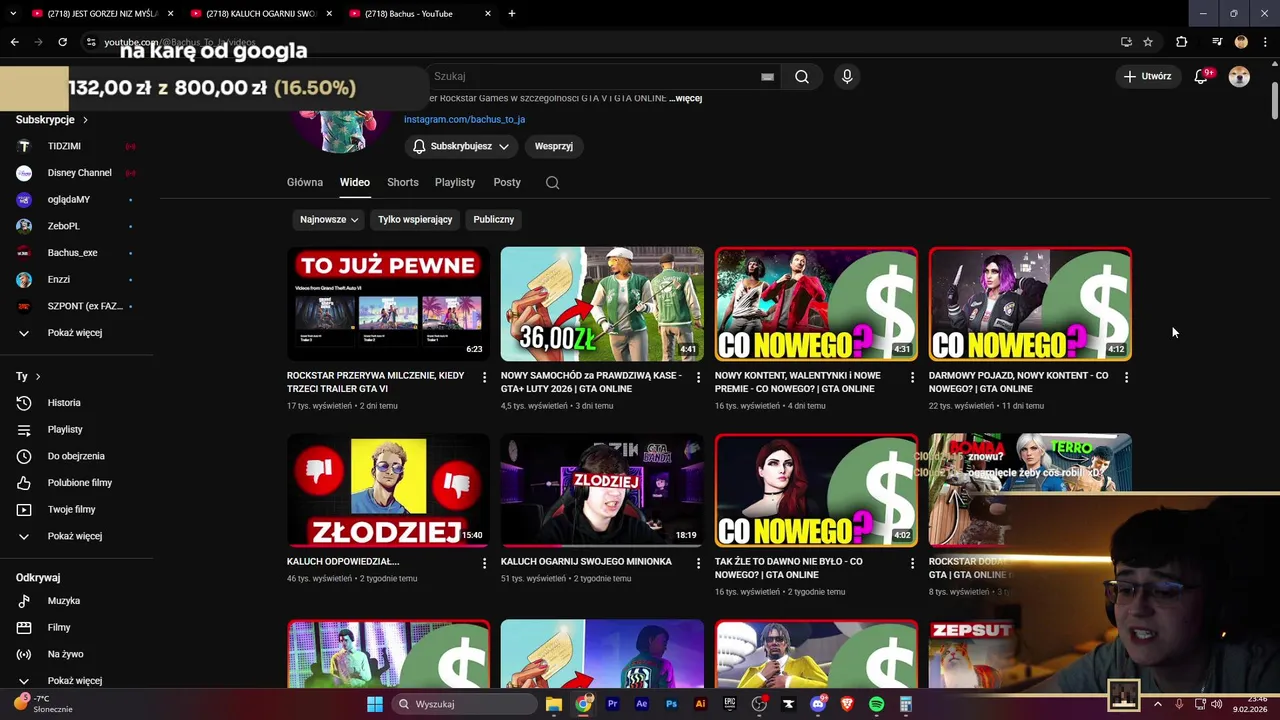Expand Pokaż więcej under Odkrywaj

pyautogui.click(x=76, y=680)
